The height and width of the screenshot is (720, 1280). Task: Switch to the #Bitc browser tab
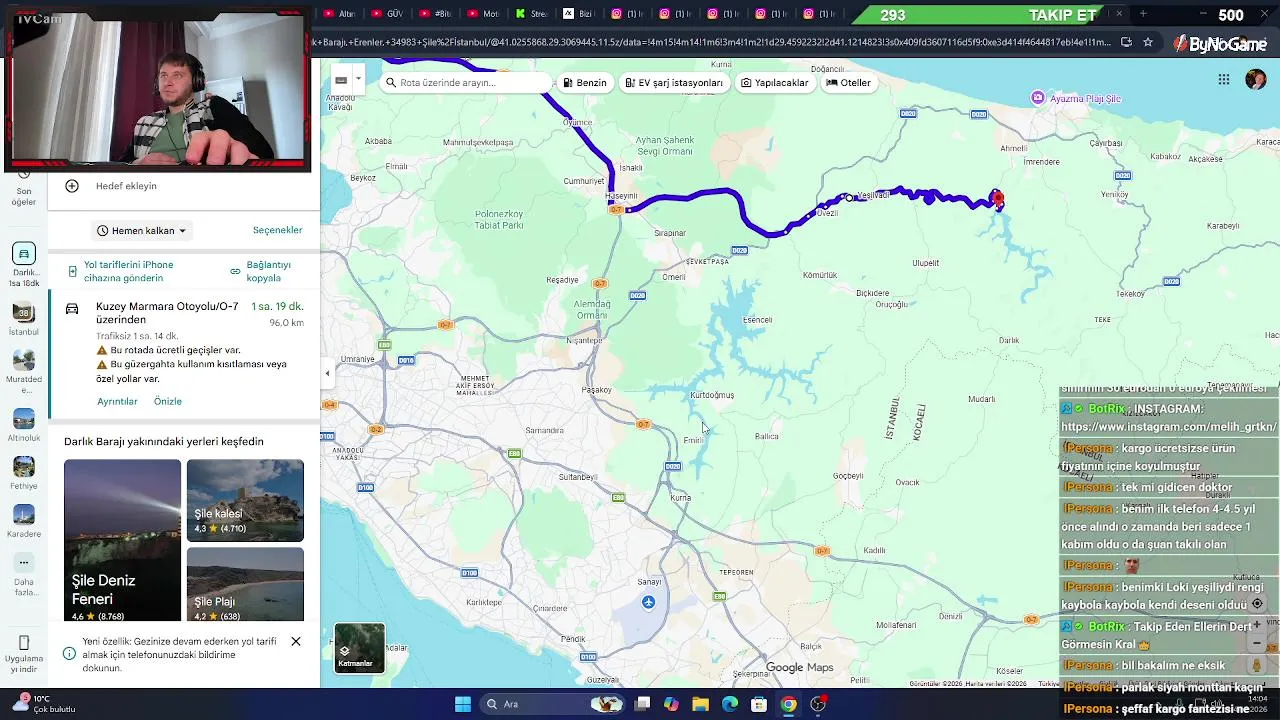[436, 14]
